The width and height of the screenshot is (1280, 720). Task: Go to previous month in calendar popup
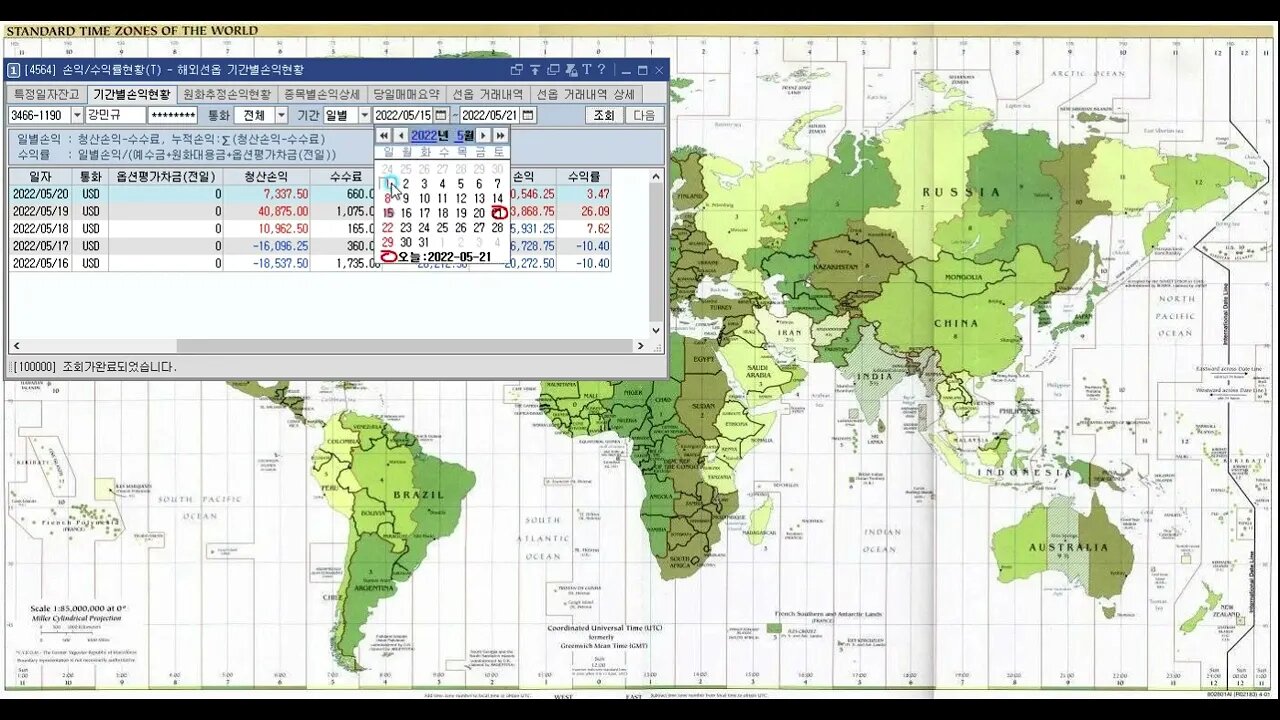pos(401,135)
